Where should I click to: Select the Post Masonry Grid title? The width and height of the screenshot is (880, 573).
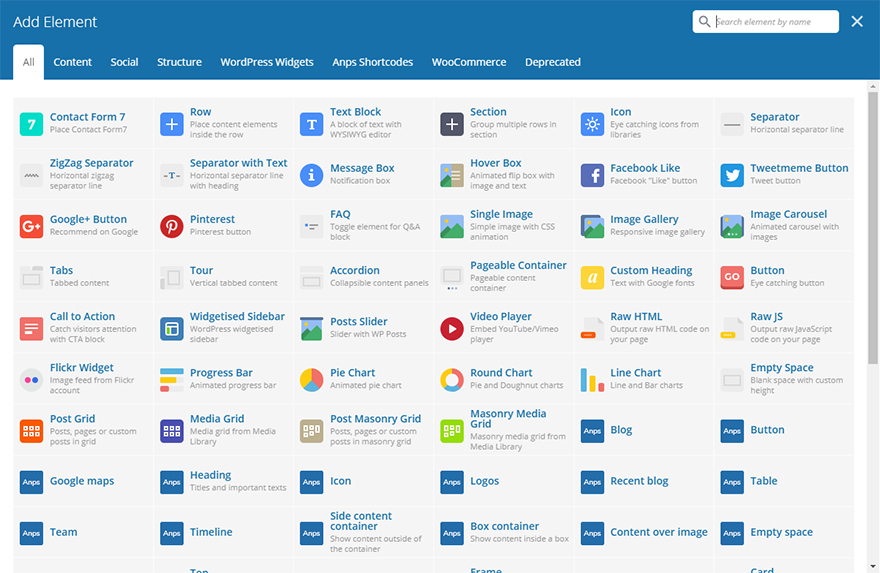point(375,418)
